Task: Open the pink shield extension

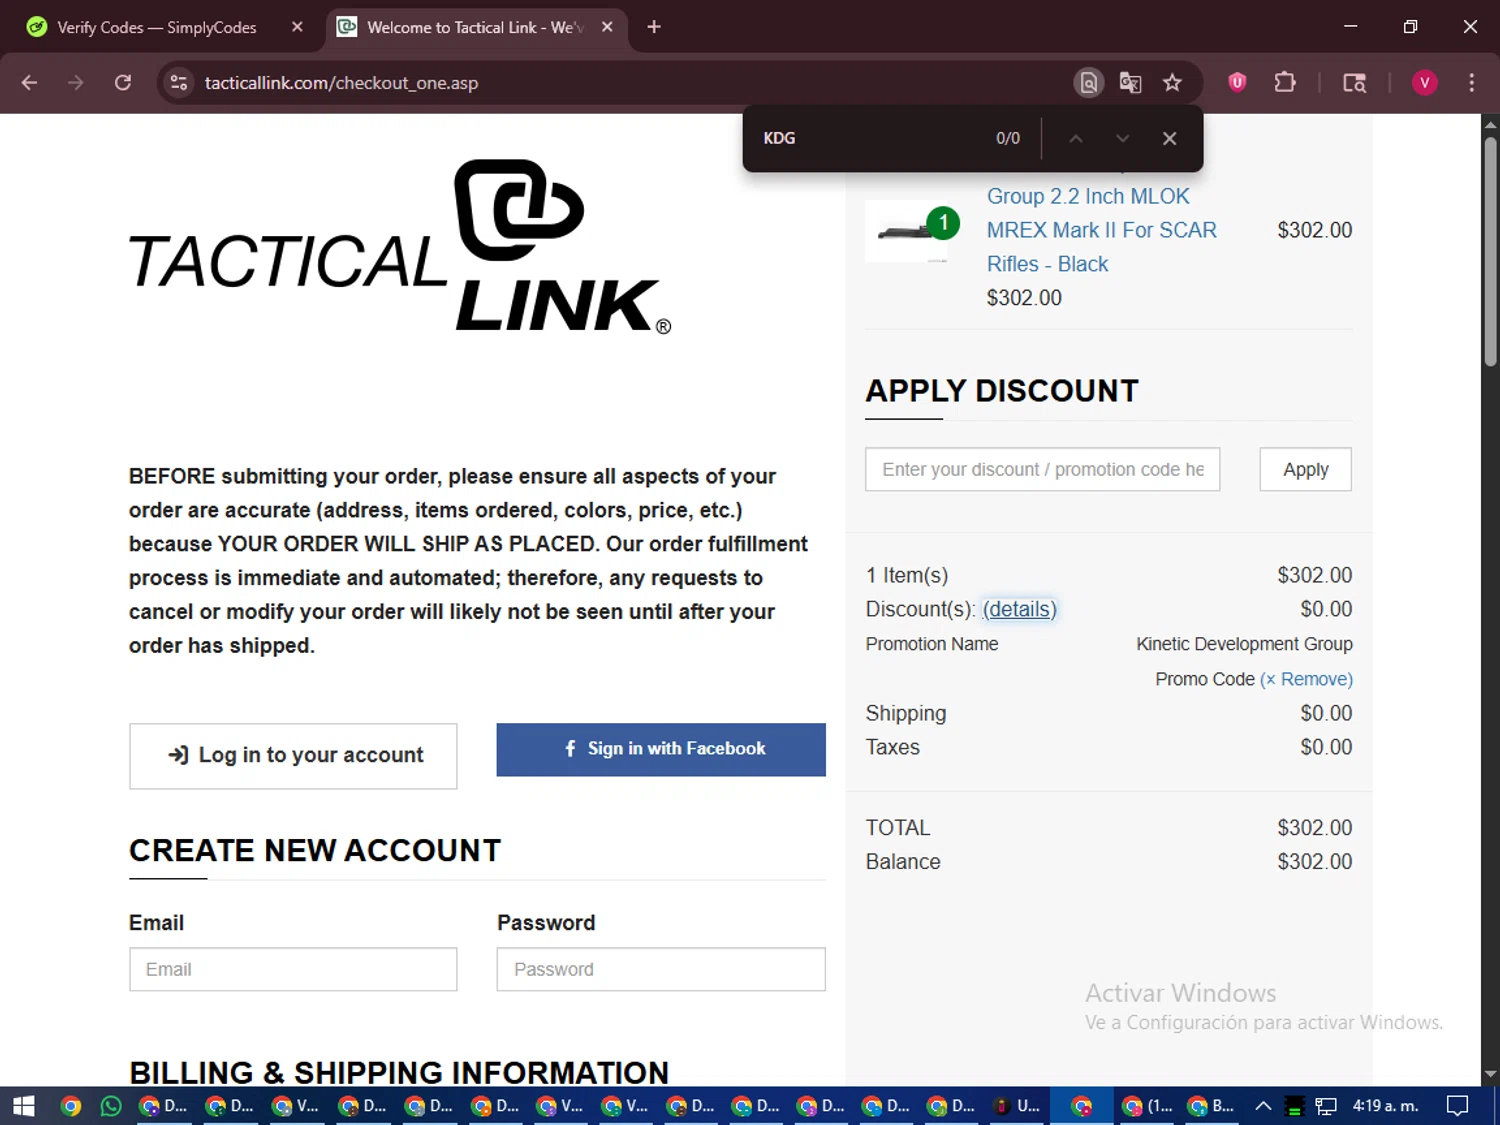Action: pos(1237,83)
